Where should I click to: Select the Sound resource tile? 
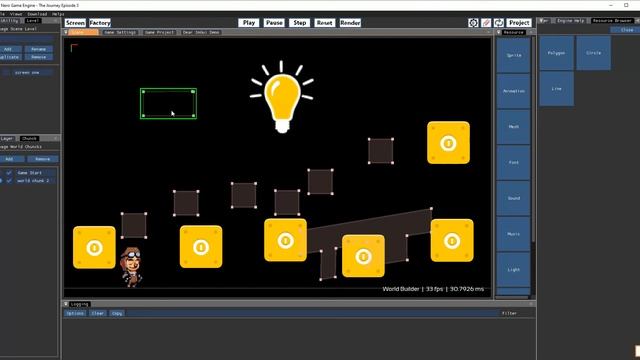pyautogui.click(x=513, y=198)
